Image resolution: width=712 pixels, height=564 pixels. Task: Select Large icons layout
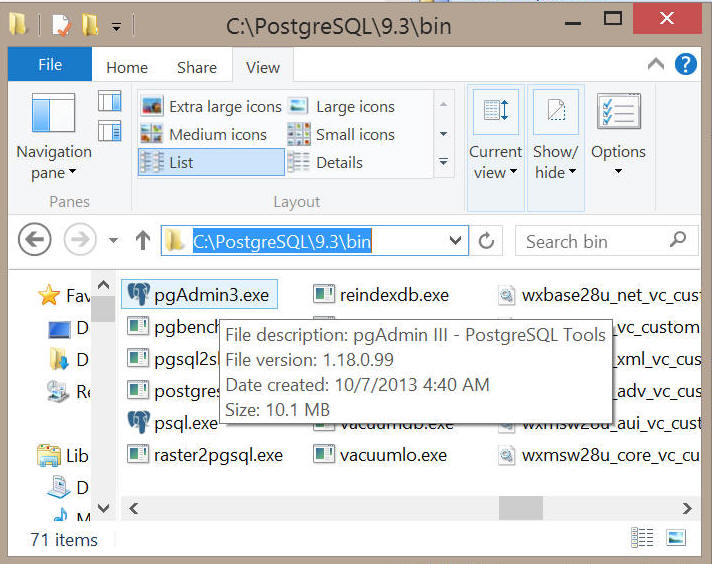coord(341,106)
